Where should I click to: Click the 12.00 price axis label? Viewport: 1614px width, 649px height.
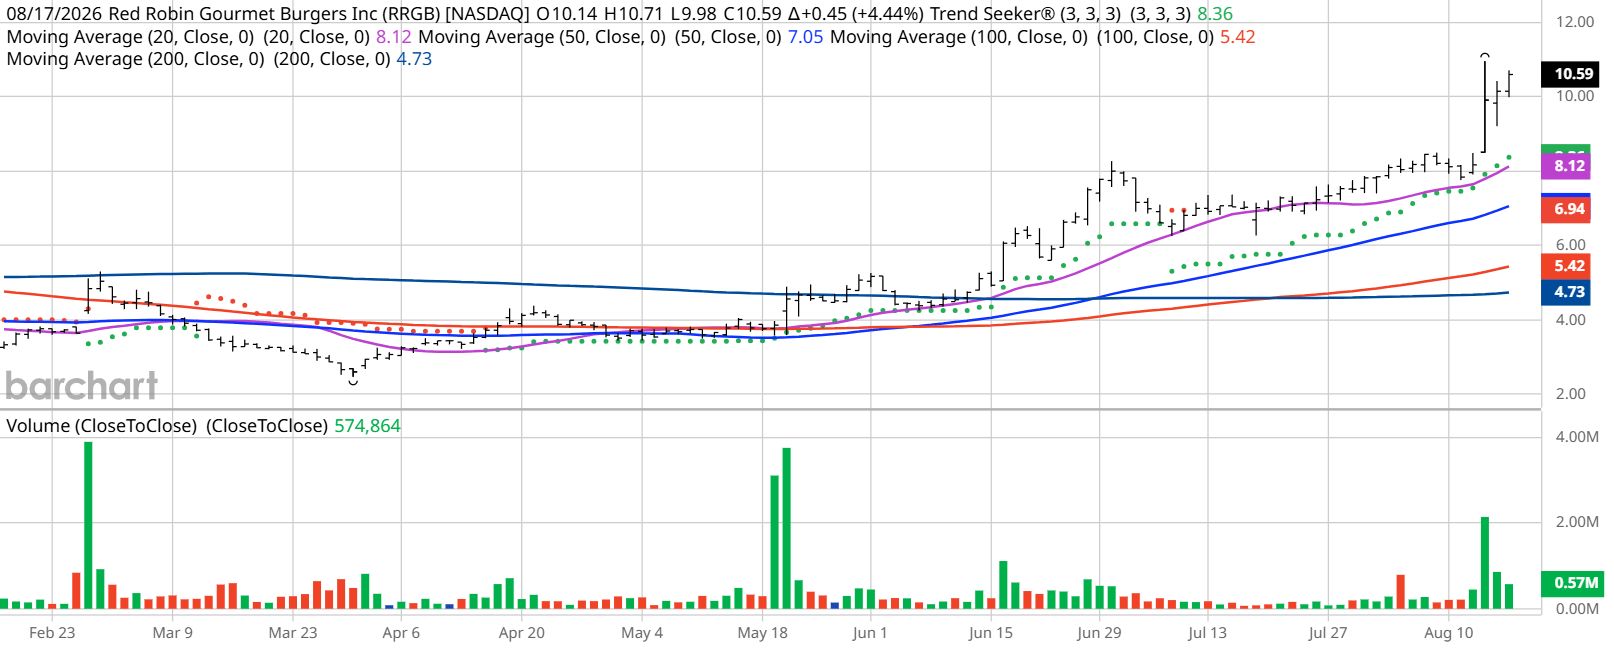[1575, 22]
